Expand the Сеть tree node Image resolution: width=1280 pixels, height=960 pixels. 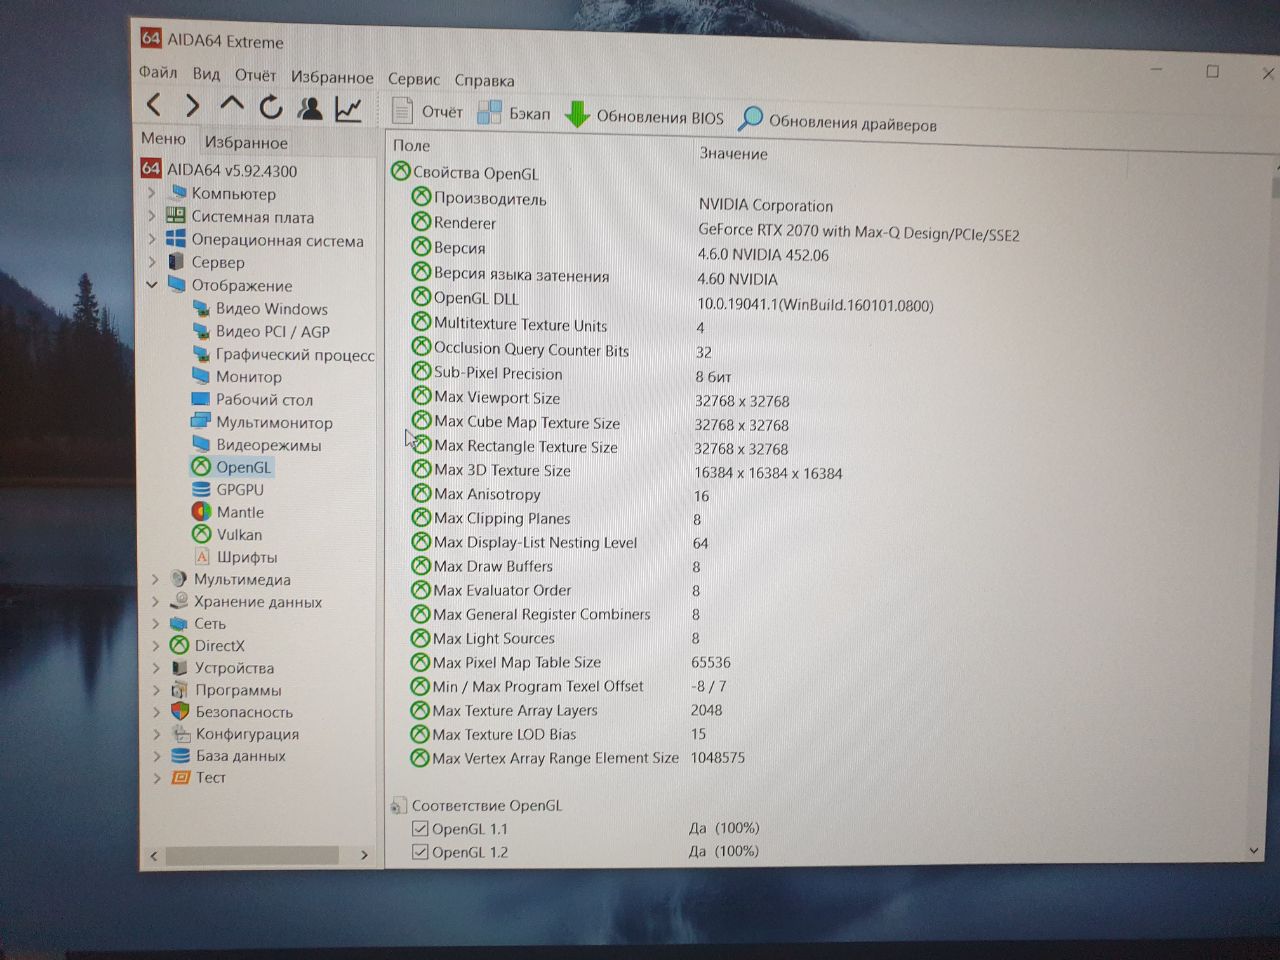coord(155,623)
